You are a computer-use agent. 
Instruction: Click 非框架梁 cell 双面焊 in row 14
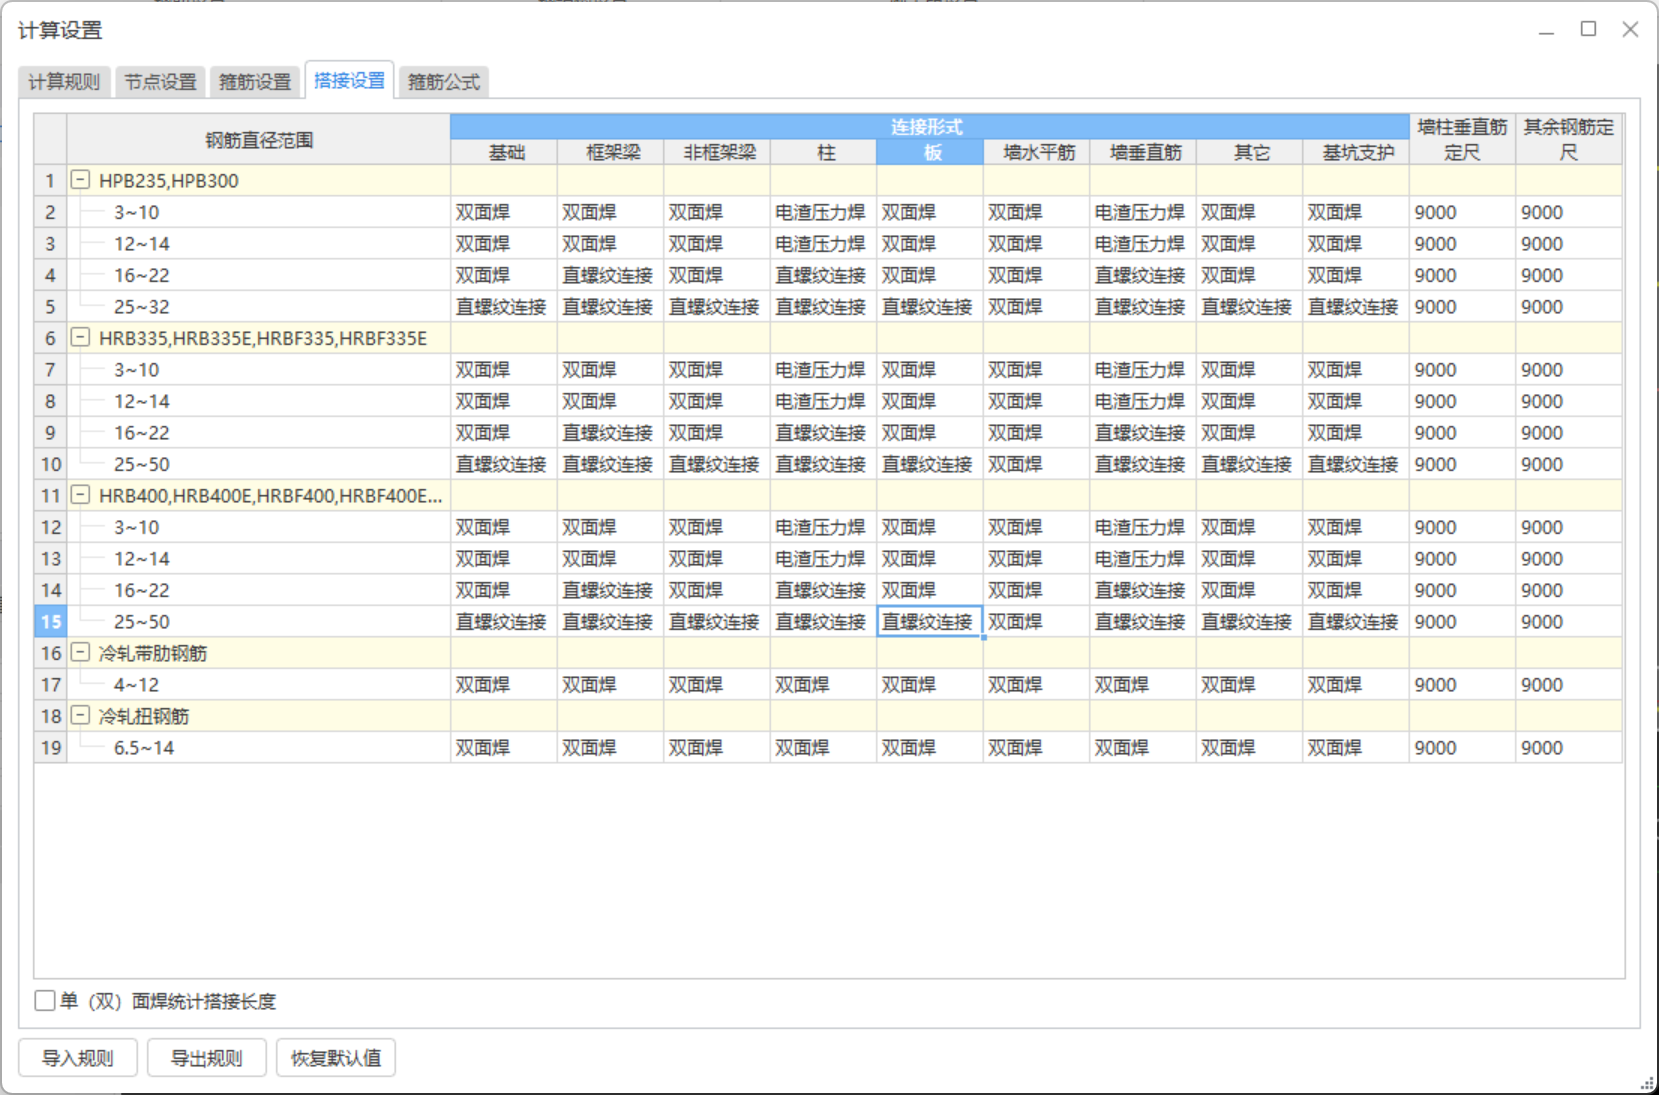tap(717, 590)
